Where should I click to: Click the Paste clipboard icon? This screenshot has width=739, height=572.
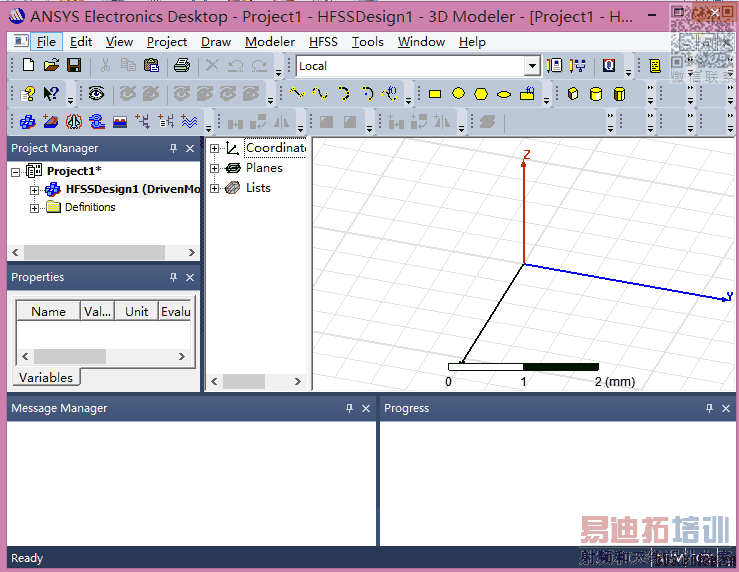tap(151, 65)
